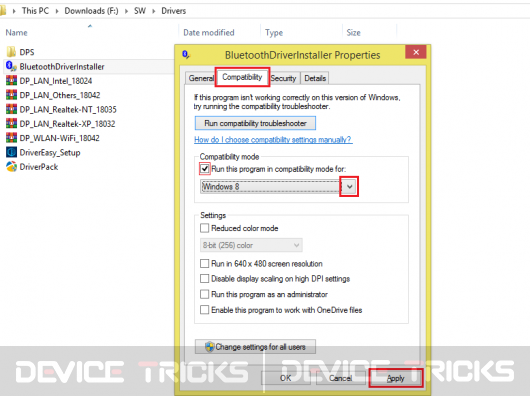The width and height of the screenshot is (530, 396).
Task: Select the DP_LAN_Others_18042 file name
Action: [60, 95]
